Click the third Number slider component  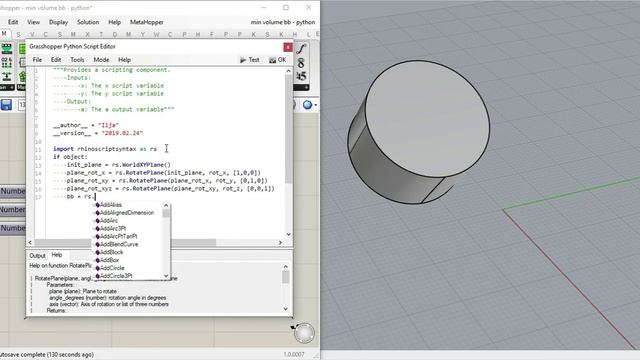point(13,228)
